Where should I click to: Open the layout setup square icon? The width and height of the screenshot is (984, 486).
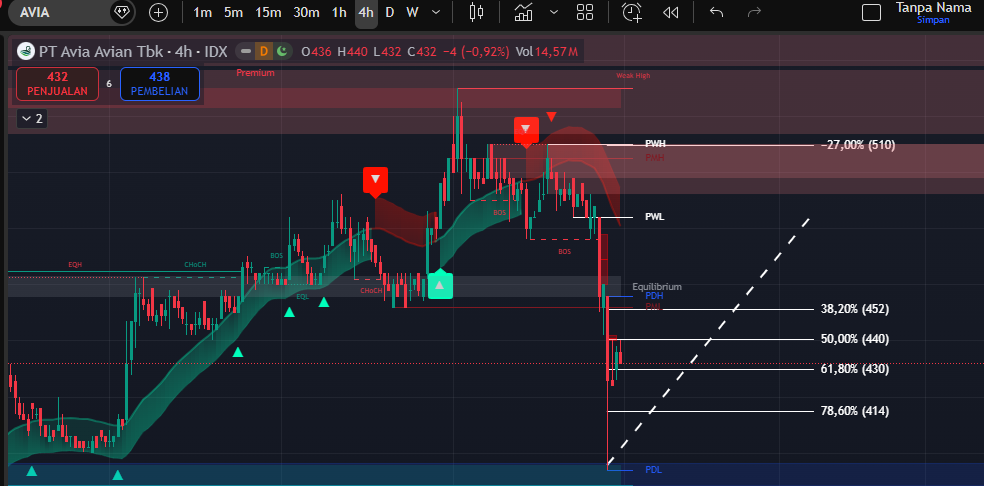[871, 12]
